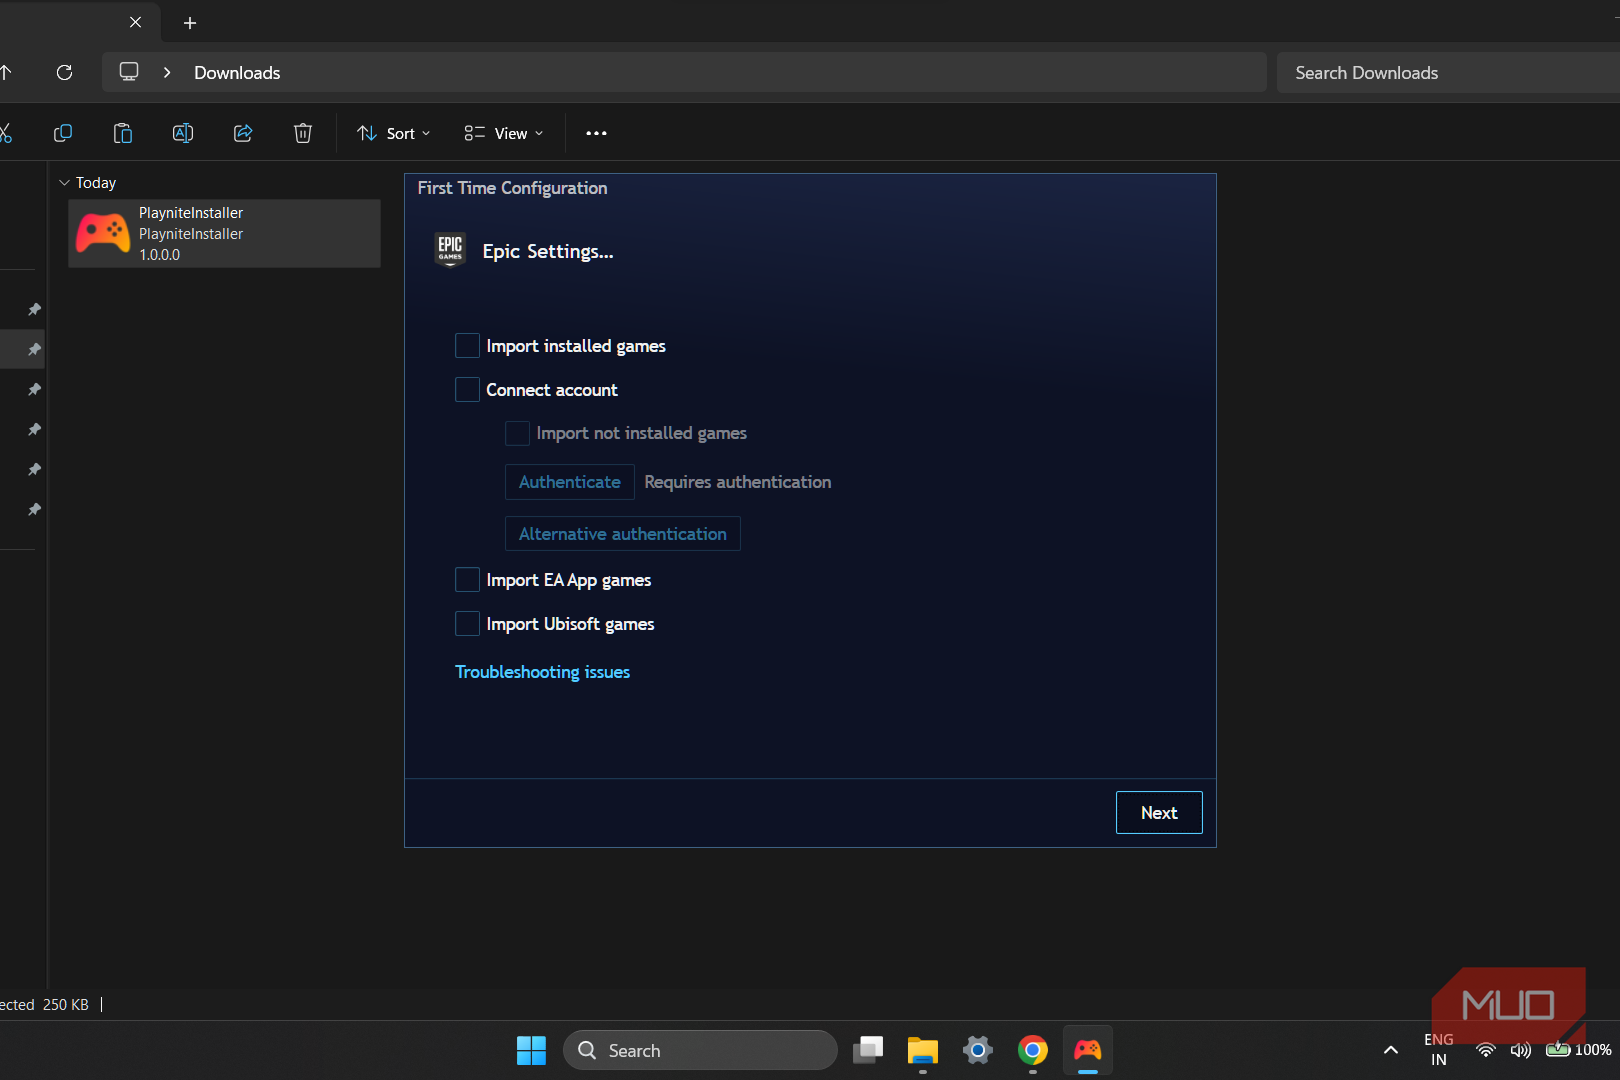Expand the breadcrumb chevron before Downloads
1620x1080 pixels.
point(167,72)
